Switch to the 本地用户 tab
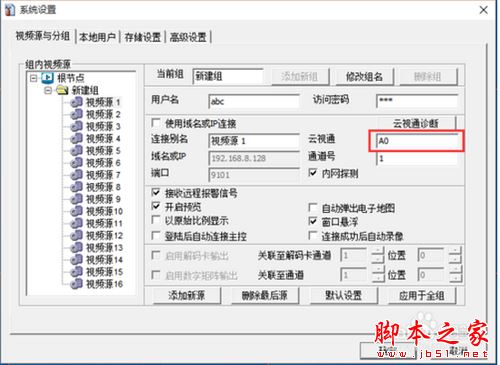 [x=97, y=37]
